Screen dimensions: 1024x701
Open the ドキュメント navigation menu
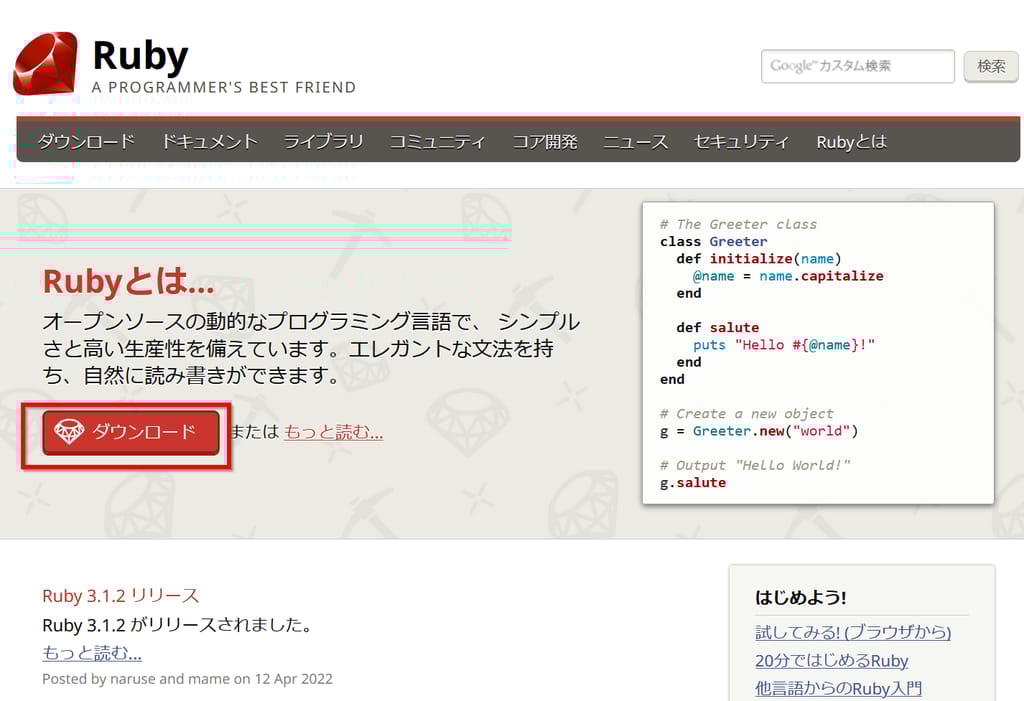(x=208, y=142)
